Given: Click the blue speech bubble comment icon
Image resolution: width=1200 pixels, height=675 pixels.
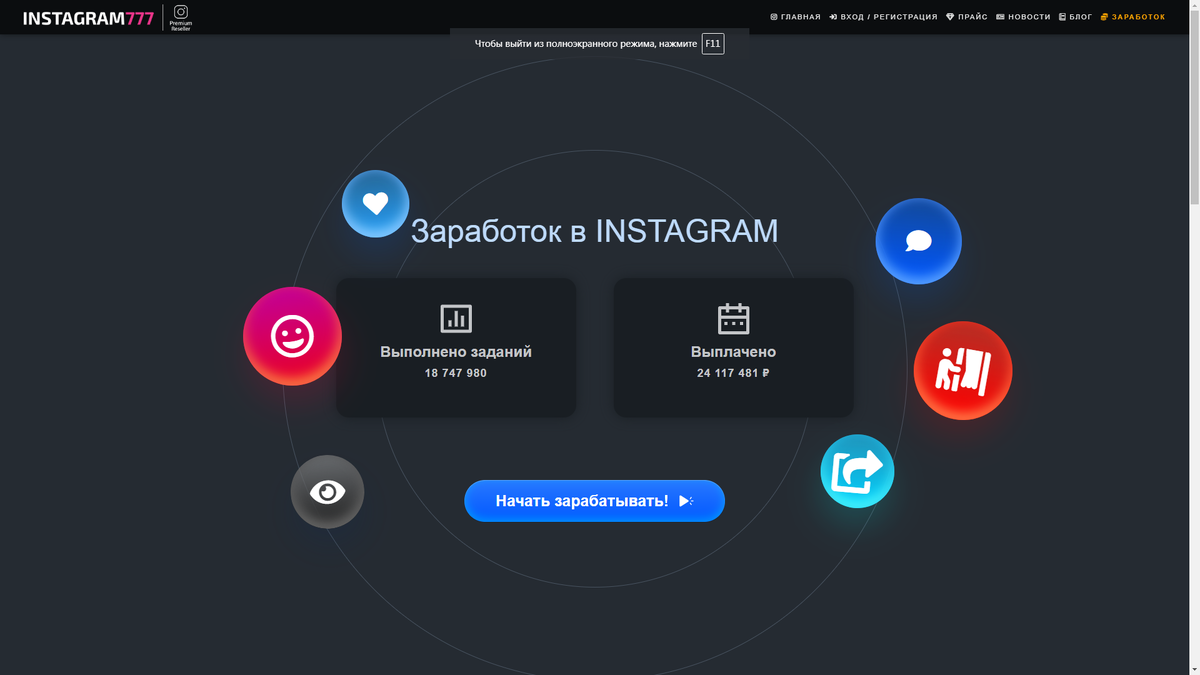Looking at the screenshot, I should [x=918, y=241].
